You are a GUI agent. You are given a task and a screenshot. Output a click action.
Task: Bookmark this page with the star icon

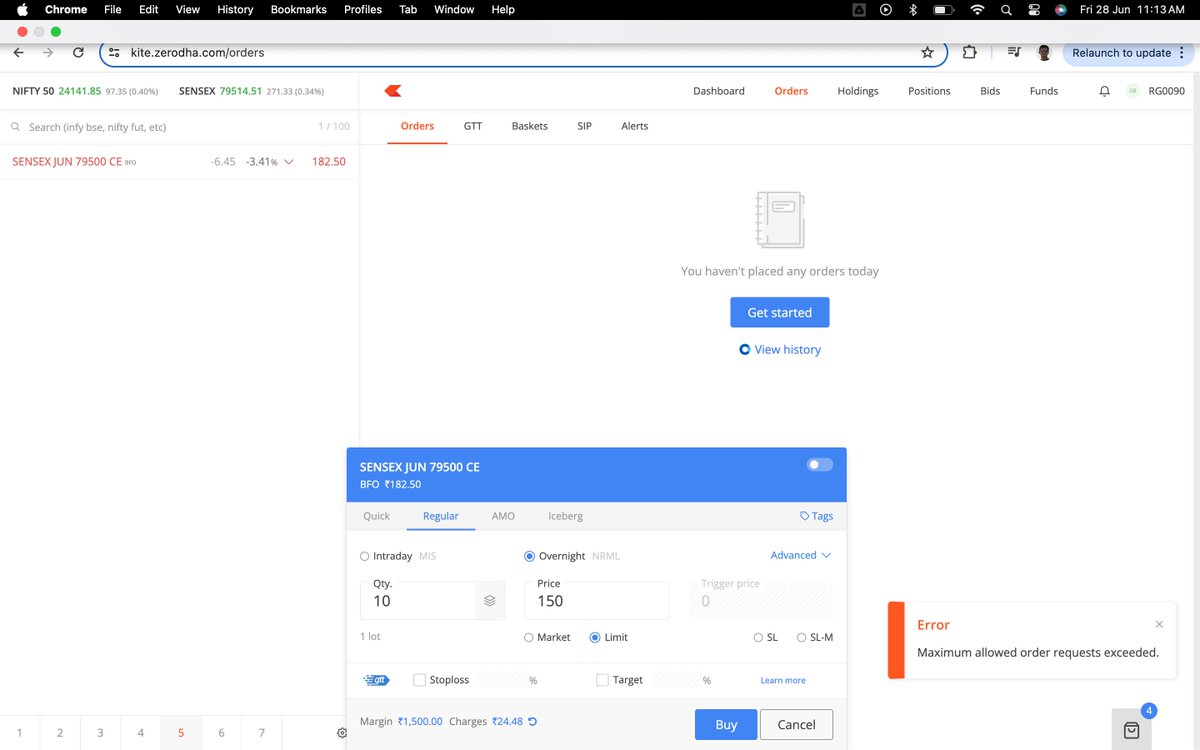(x=927, y=52)
